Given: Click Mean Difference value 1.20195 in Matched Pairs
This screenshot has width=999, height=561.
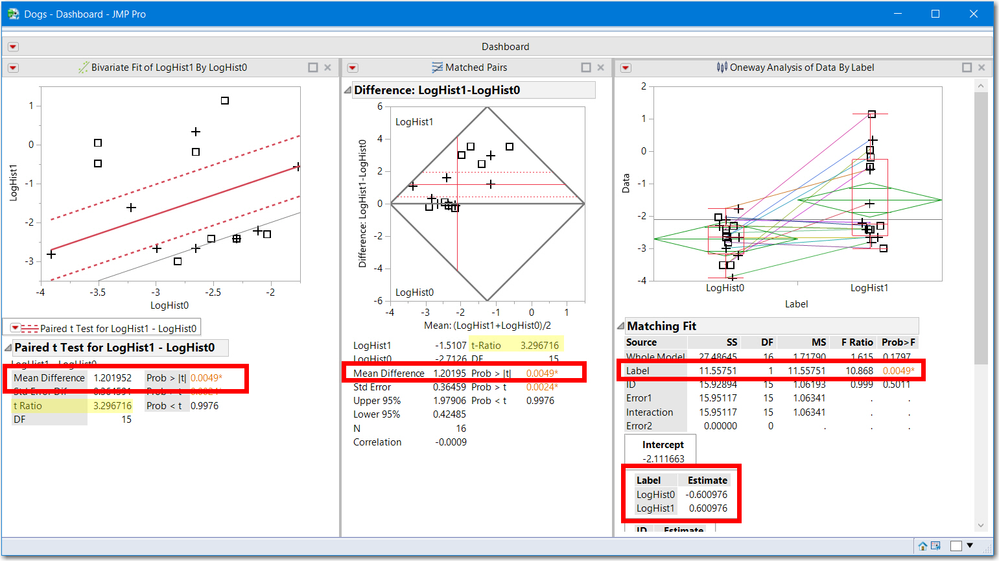Looking at the screenshot, I should [x=450, y=373].
